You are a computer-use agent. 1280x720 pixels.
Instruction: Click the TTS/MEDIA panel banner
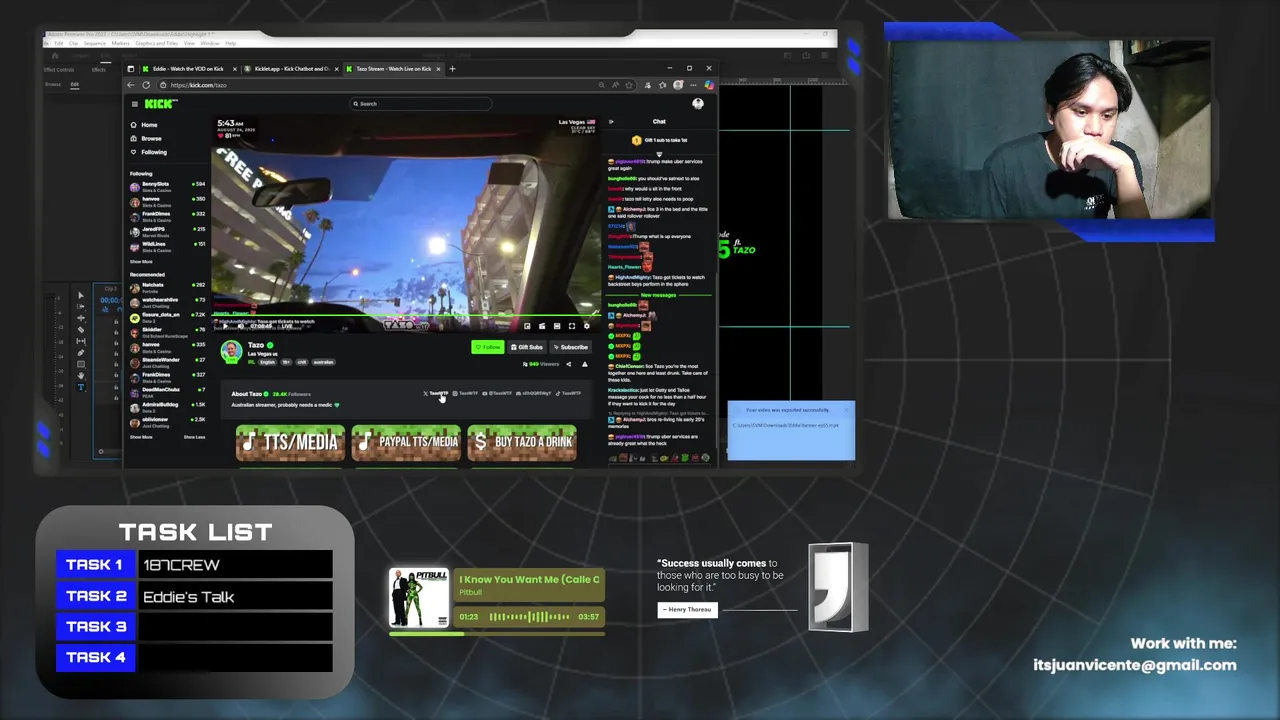[291, 442]
